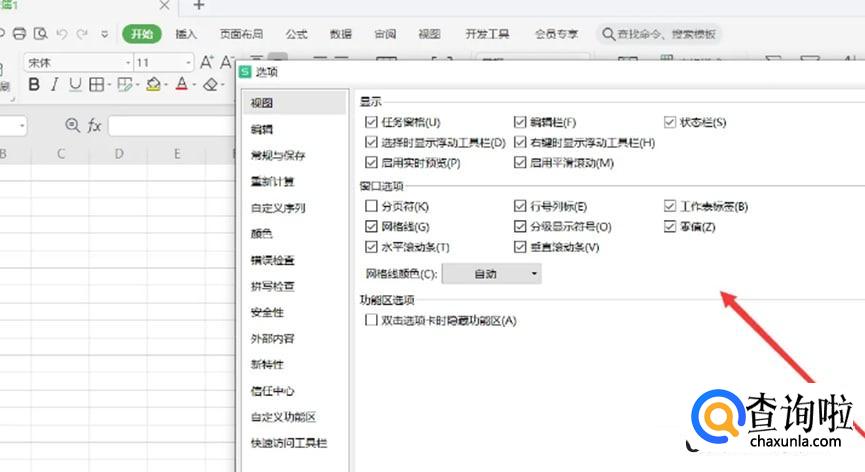
Task: Toggle 零值(Z) checkbox
Action: [x=670, y=227]
